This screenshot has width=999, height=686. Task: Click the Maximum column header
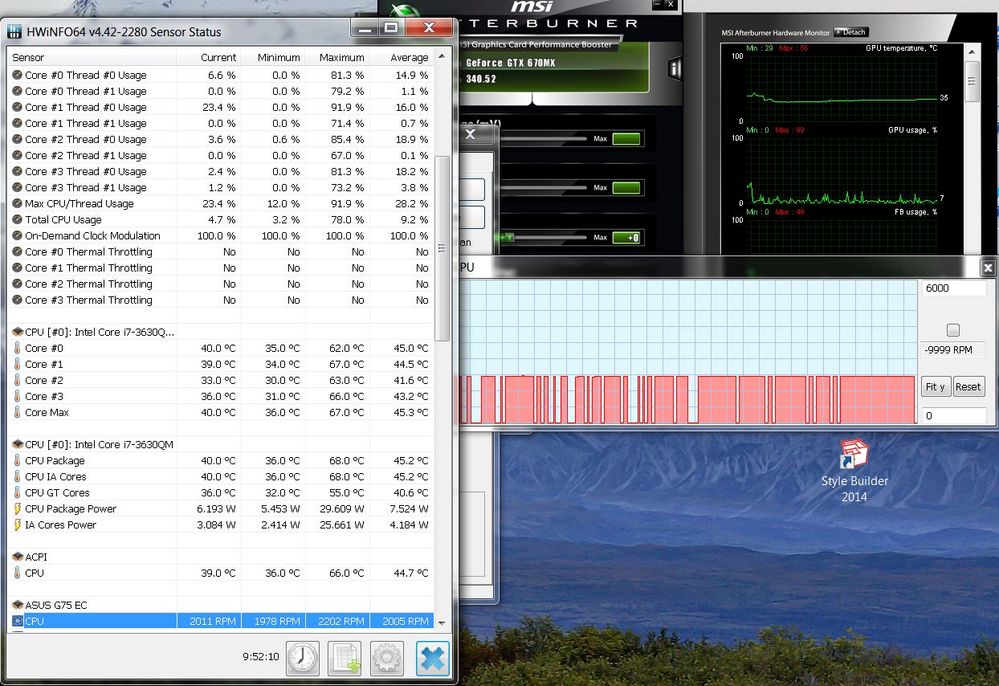pos(342,58)
